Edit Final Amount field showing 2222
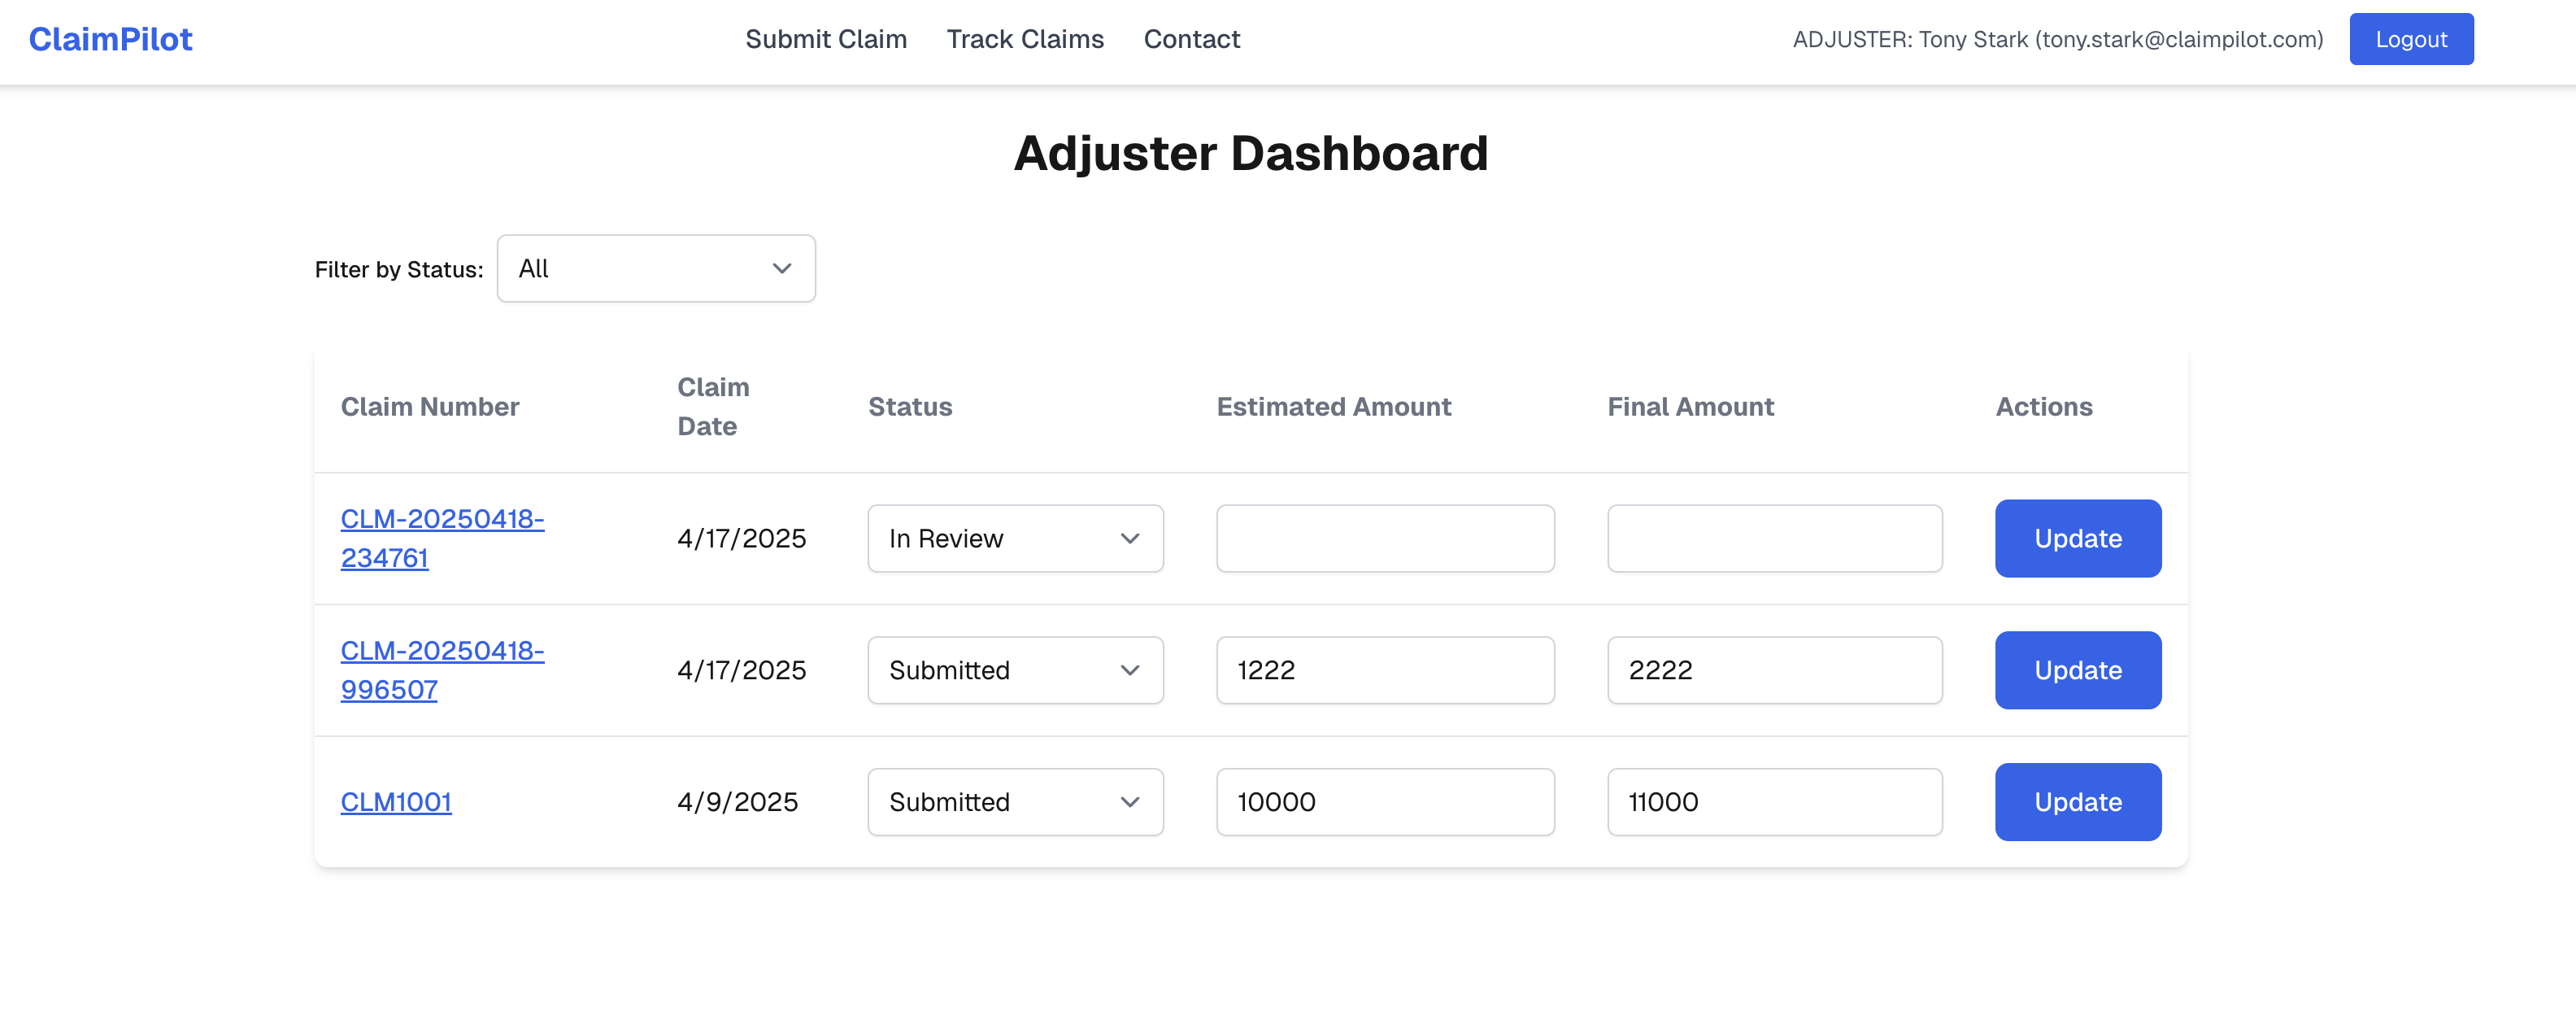Viewport: 2576px width, 1025px height. (1775, 670)
